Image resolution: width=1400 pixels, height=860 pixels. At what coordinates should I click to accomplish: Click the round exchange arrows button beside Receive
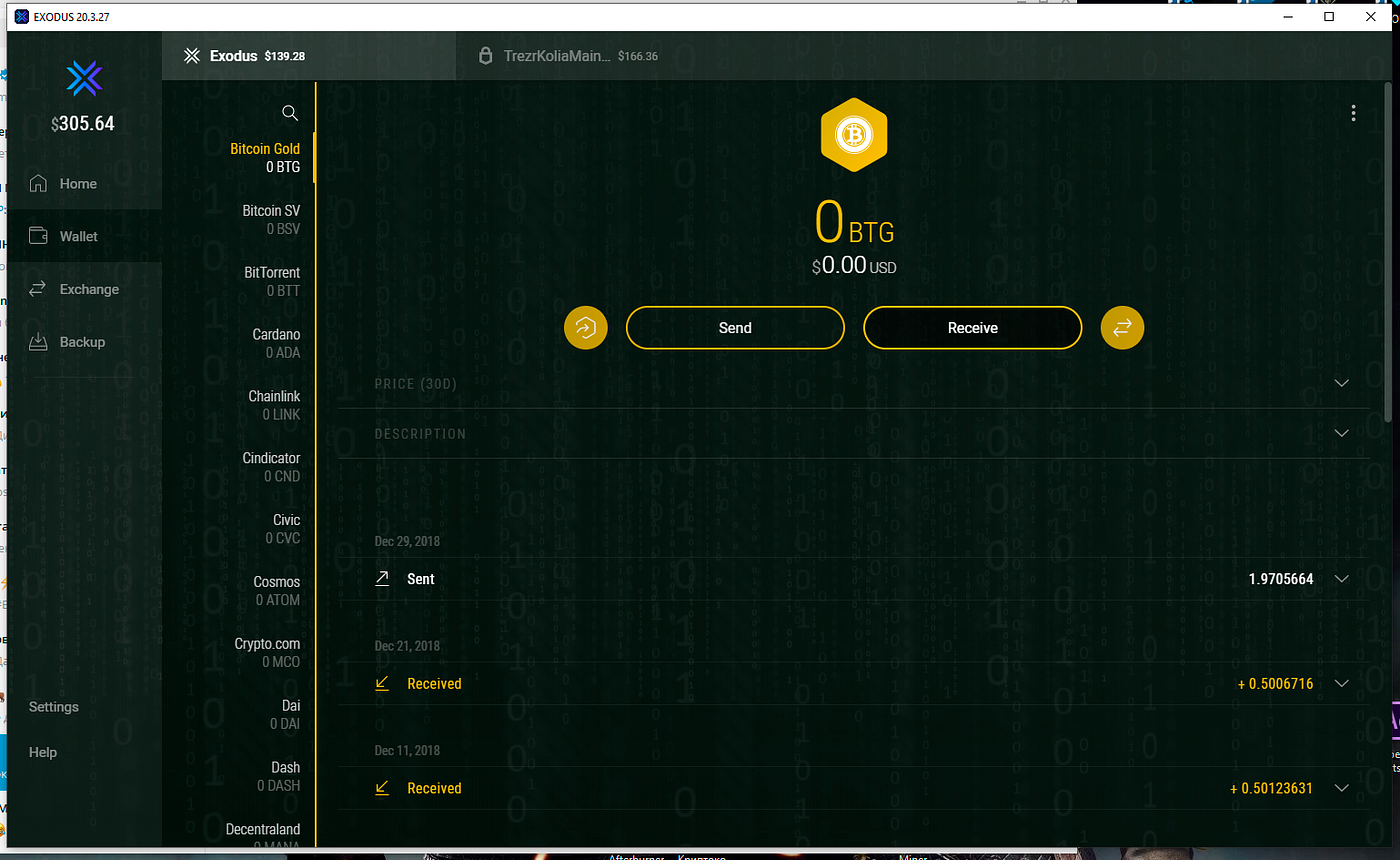1122,327
